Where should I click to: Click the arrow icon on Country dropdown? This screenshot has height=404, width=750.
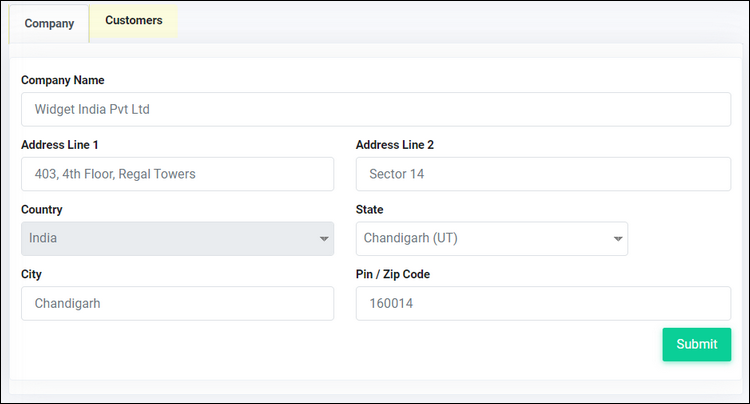(x=324, y=239)
